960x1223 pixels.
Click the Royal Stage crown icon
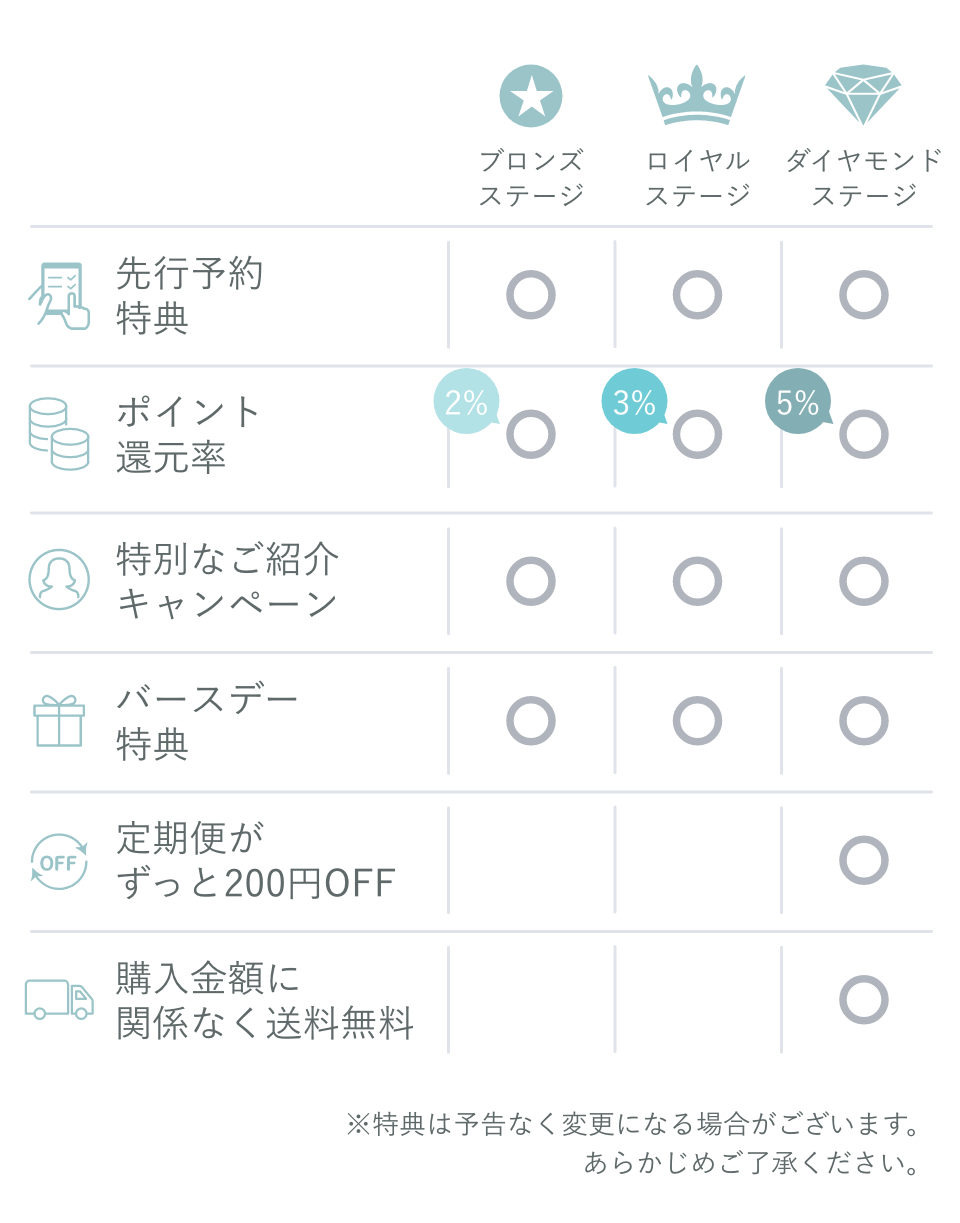coord(697,96)
